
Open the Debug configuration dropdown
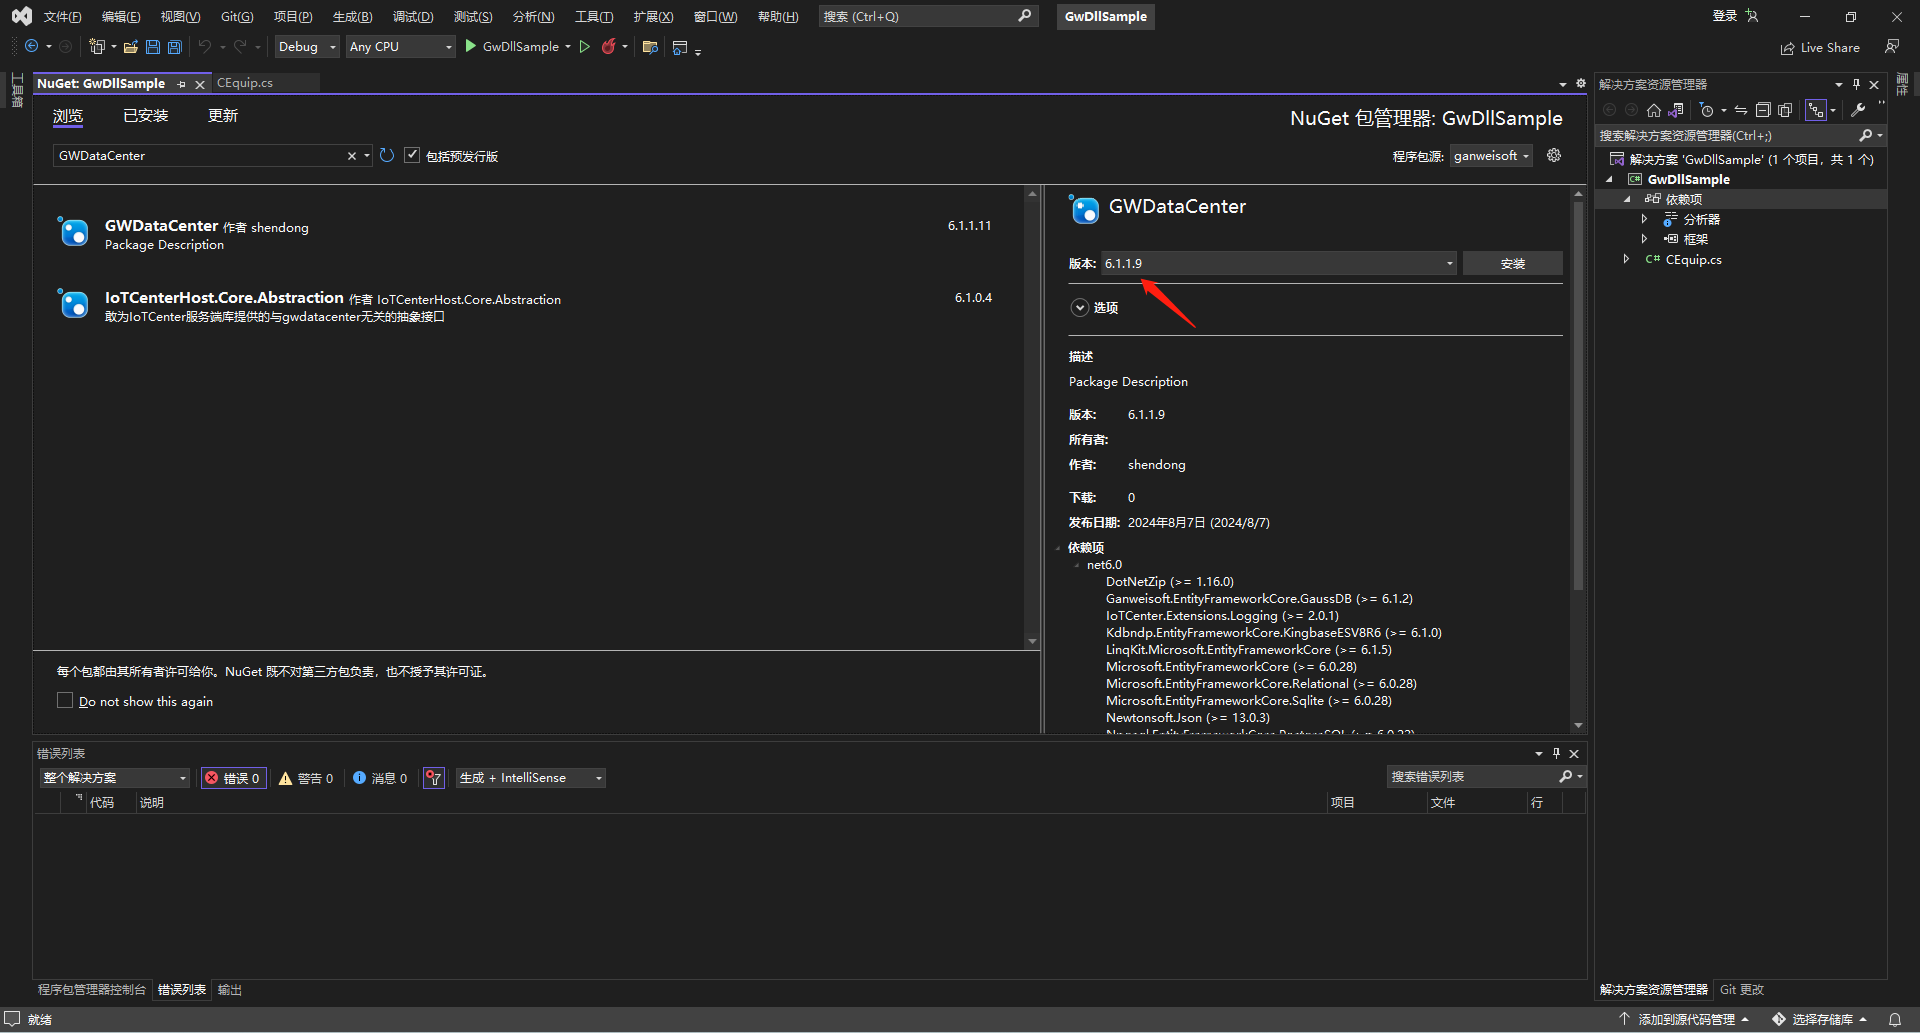click(307, 47)
